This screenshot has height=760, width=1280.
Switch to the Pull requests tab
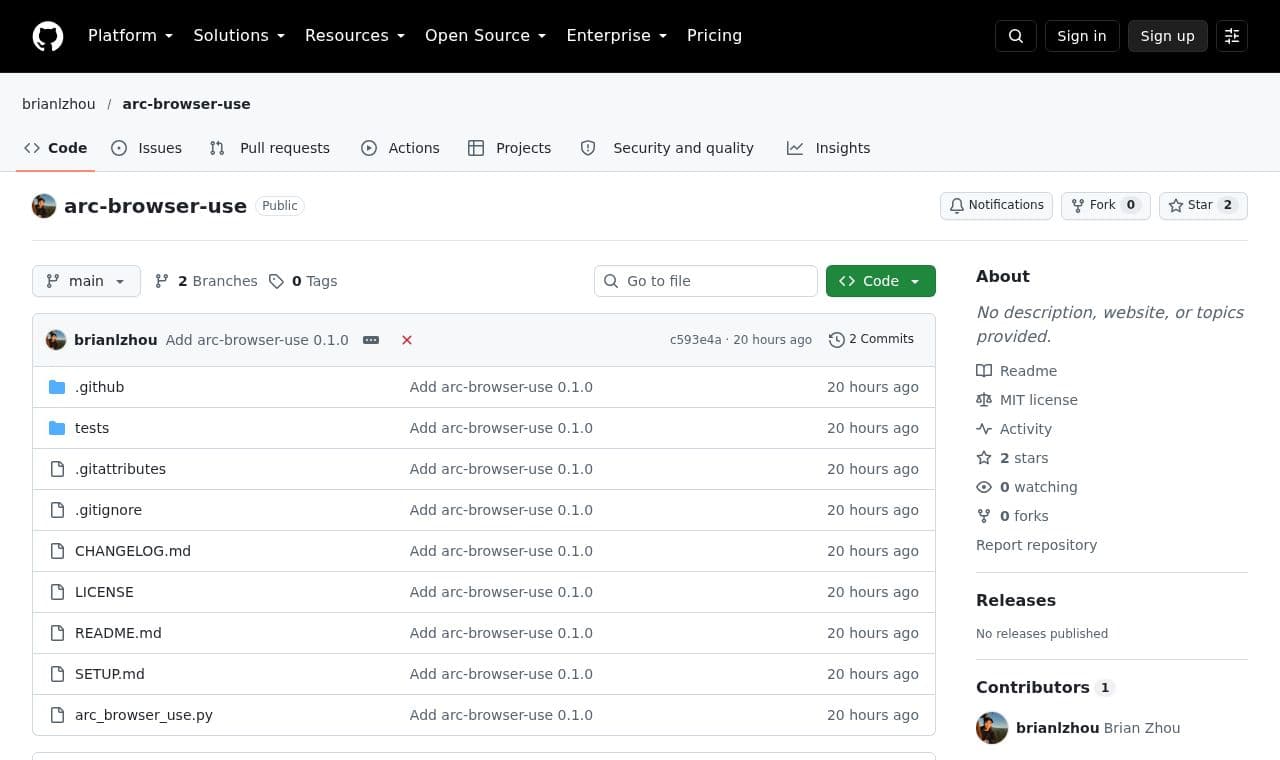click(x=270, y=148)
